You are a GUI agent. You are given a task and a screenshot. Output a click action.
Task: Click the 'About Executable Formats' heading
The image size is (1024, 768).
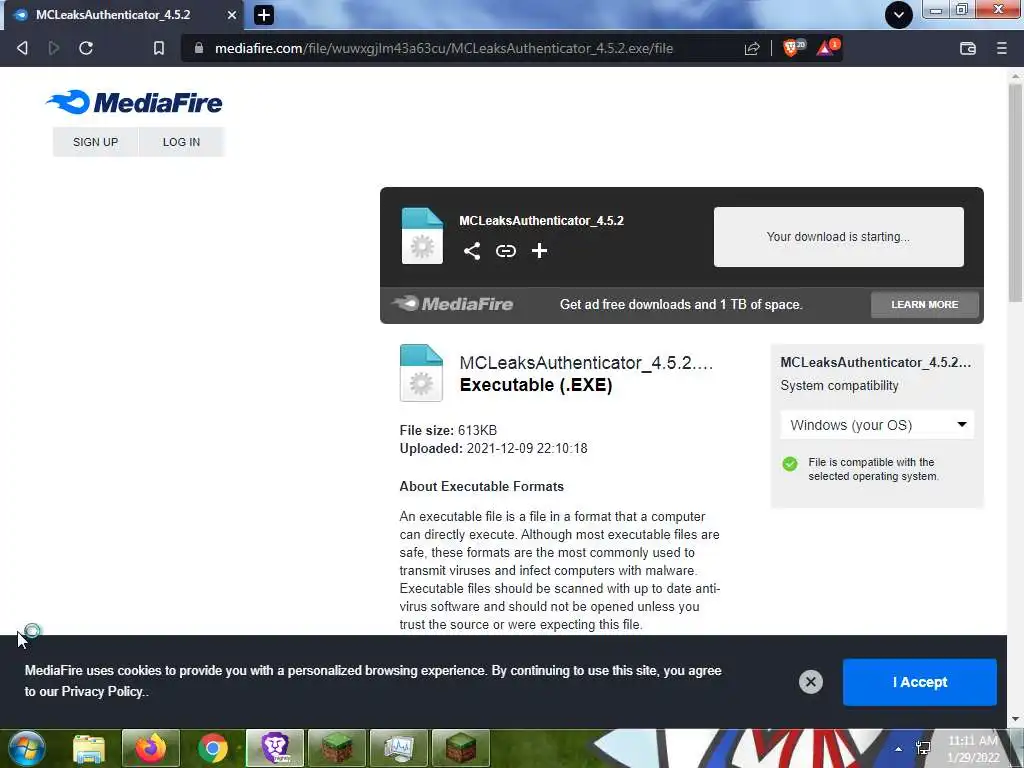481,487
